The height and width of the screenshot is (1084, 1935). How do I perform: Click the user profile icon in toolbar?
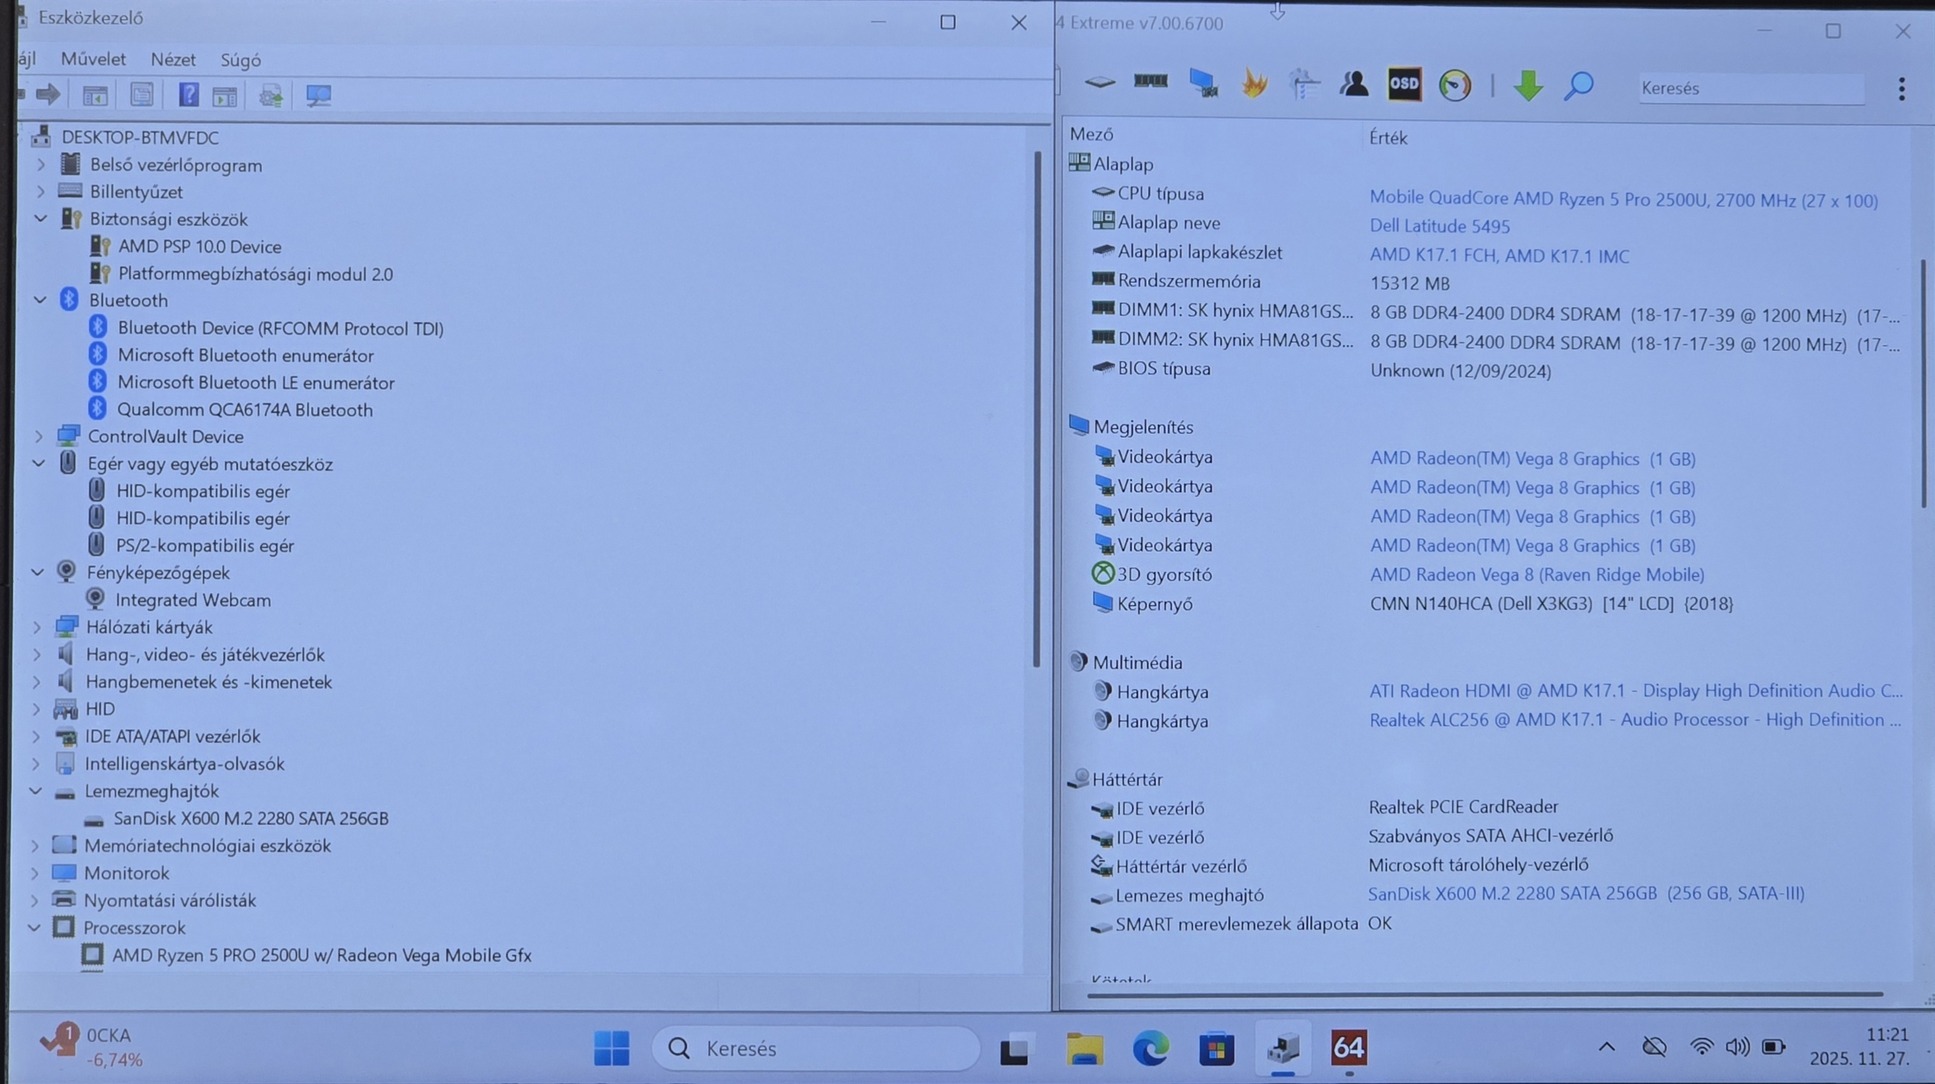1354,85
